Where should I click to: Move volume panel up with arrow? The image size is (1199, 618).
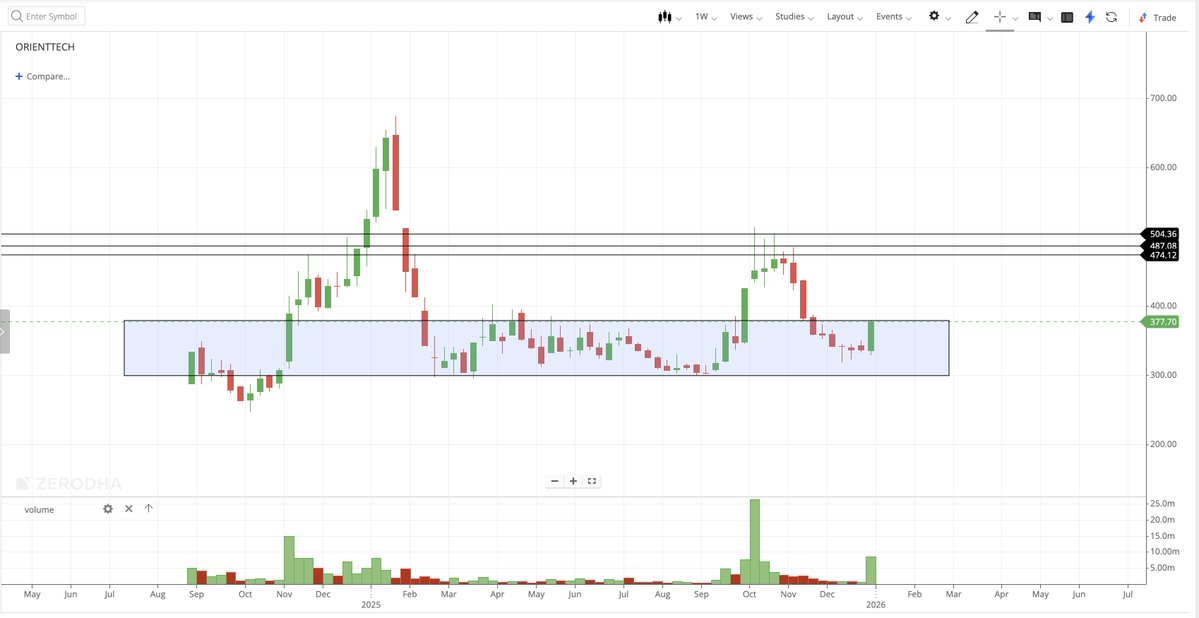148,509
